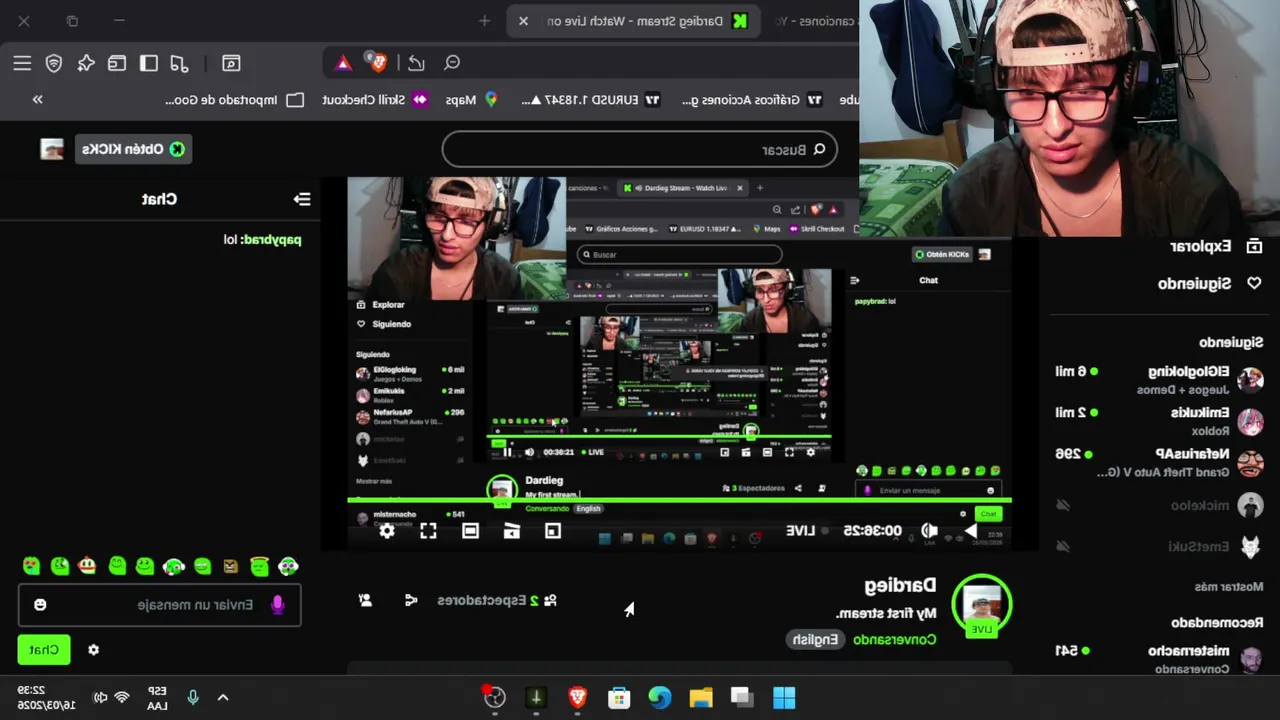This screenshot has height=720, width=1280.
Task: Toggle fullscreen on the player
Action: (428, 531)
